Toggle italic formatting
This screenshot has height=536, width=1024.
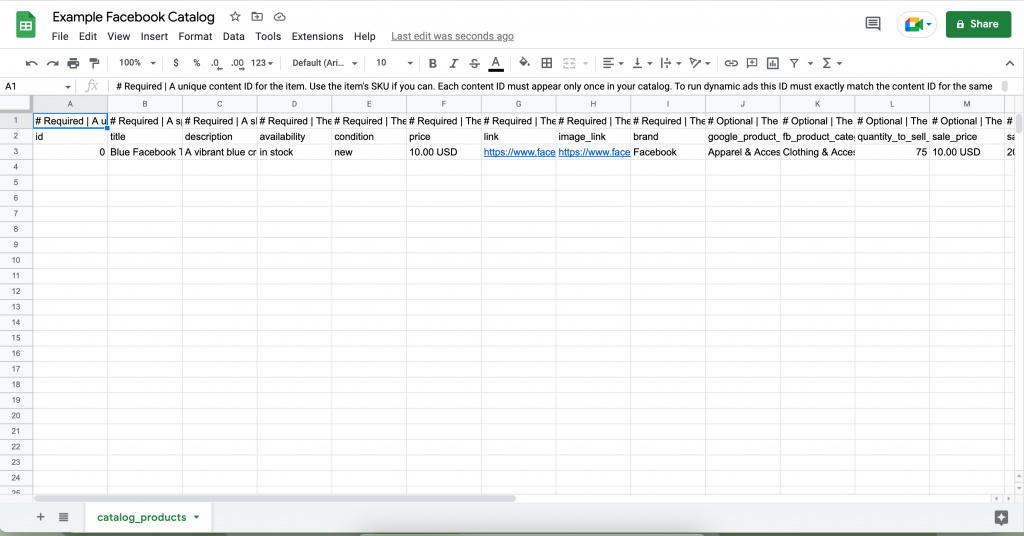(453, 63)
